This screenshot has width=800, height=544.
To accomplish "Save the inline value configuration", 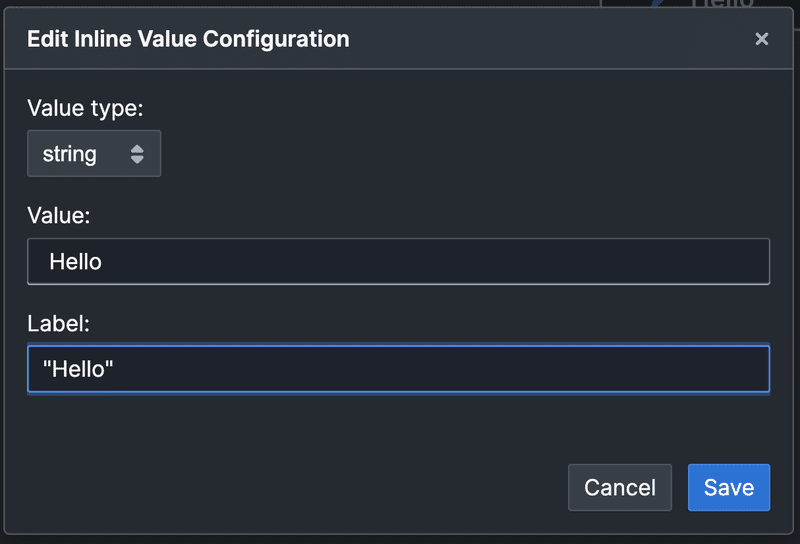I will click(728, 487).
